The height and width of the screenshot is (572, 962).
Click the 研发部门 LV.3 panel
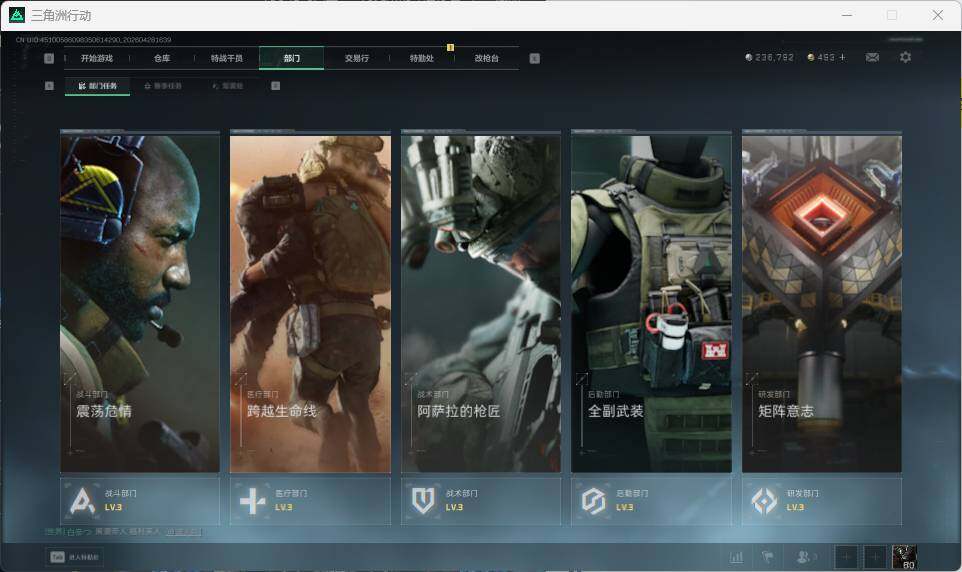click(x=822, y=501)
